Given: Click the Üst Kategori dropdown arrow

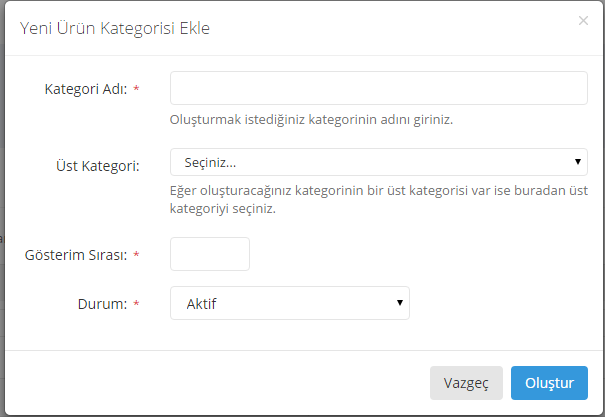Looking at the screenshot, I should [578, 162].
